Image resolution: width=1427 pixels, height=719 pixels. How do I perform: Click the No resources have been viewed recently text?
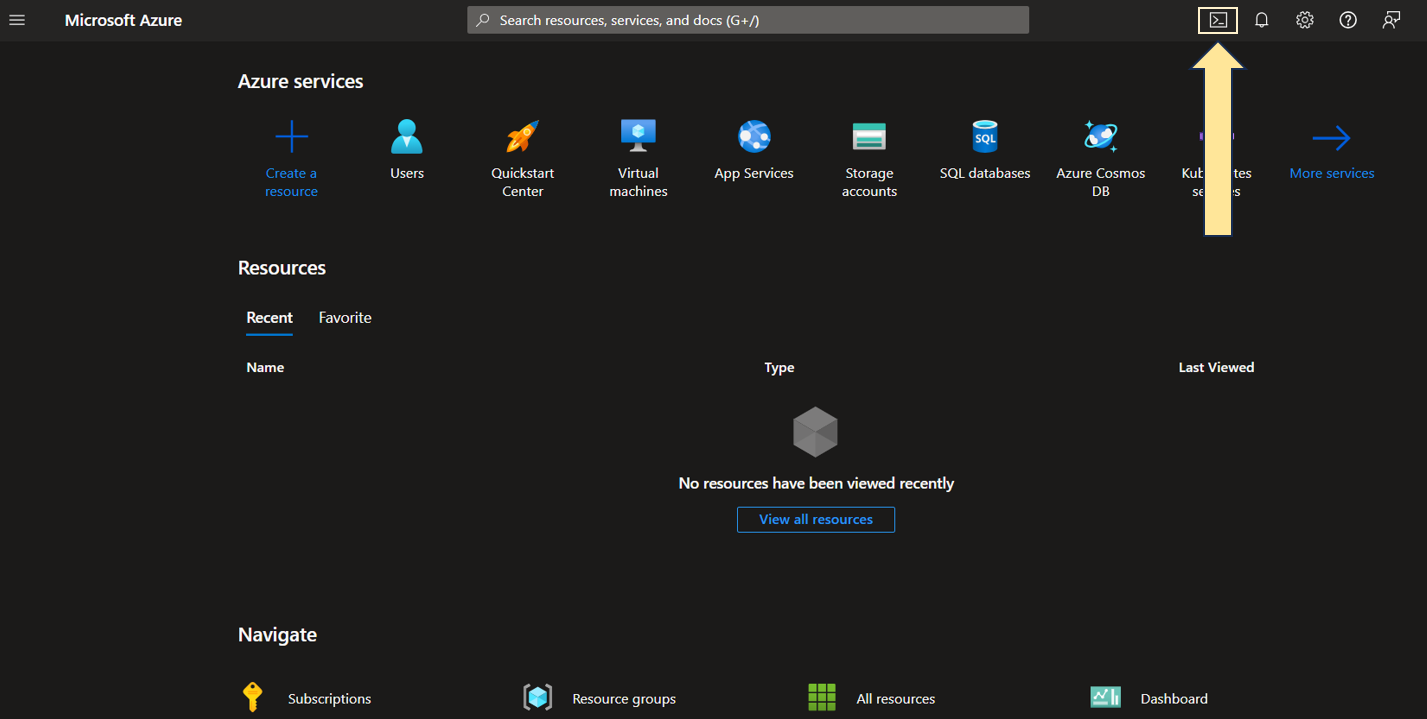[816, 483]
